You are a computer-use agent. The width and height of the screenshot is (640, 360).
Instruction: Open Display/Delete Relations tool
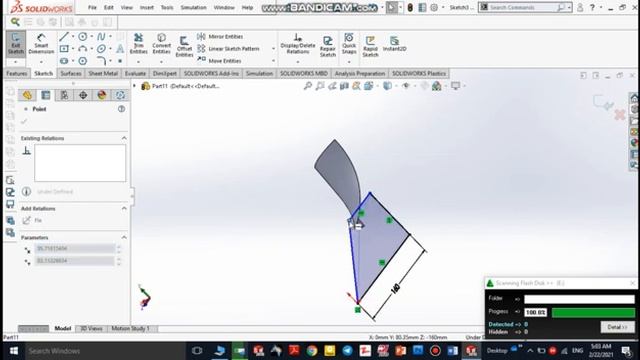[x=298, y=44]
